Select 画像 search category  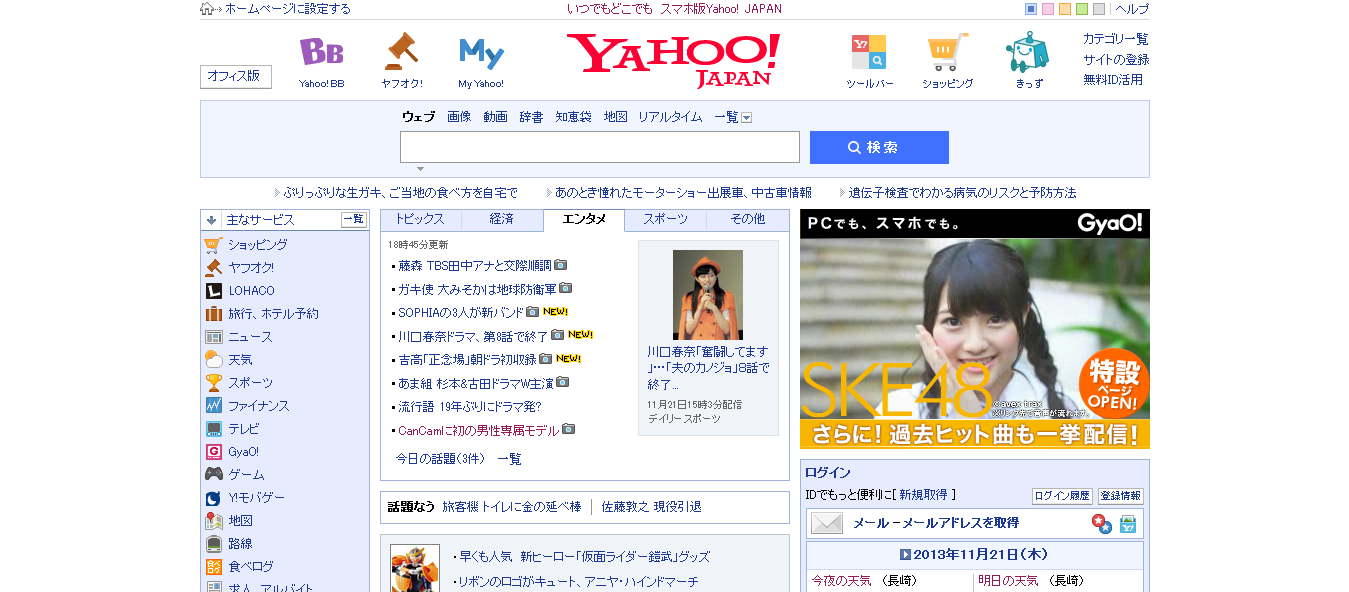pos(459,117)
